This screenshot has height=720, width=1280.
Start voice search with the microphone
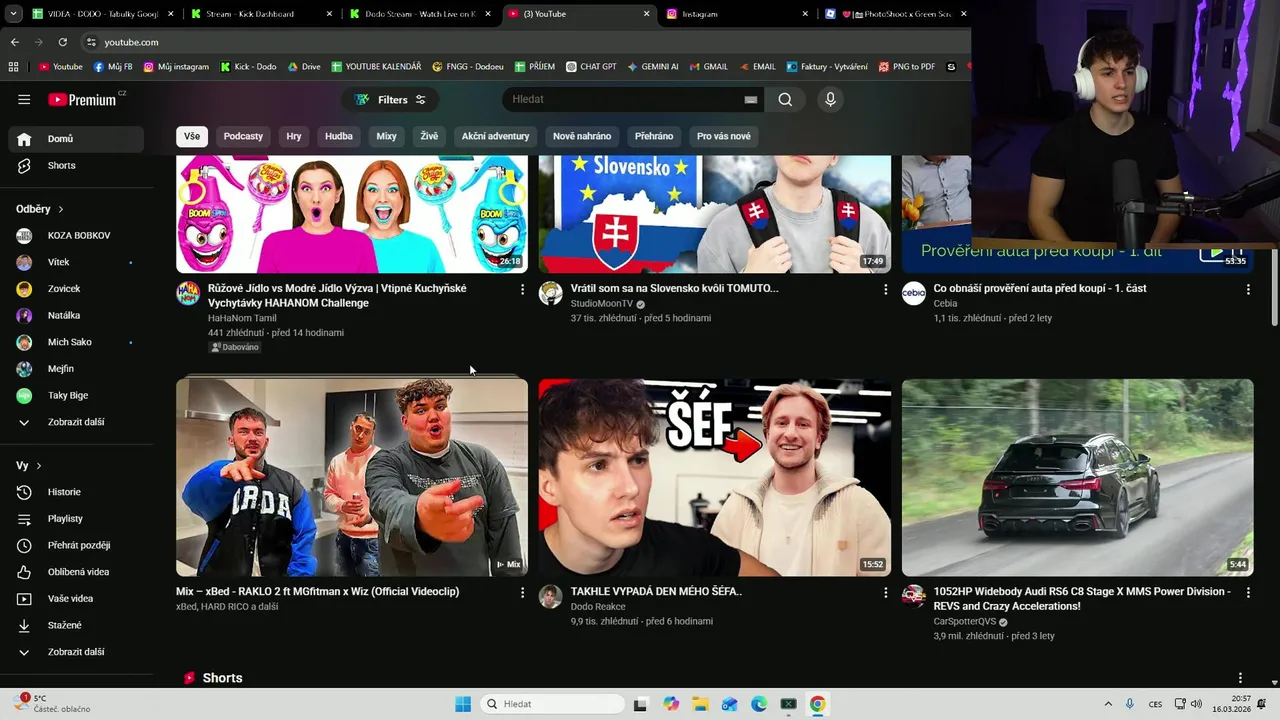pyautogui.click(x=830, y=99)
